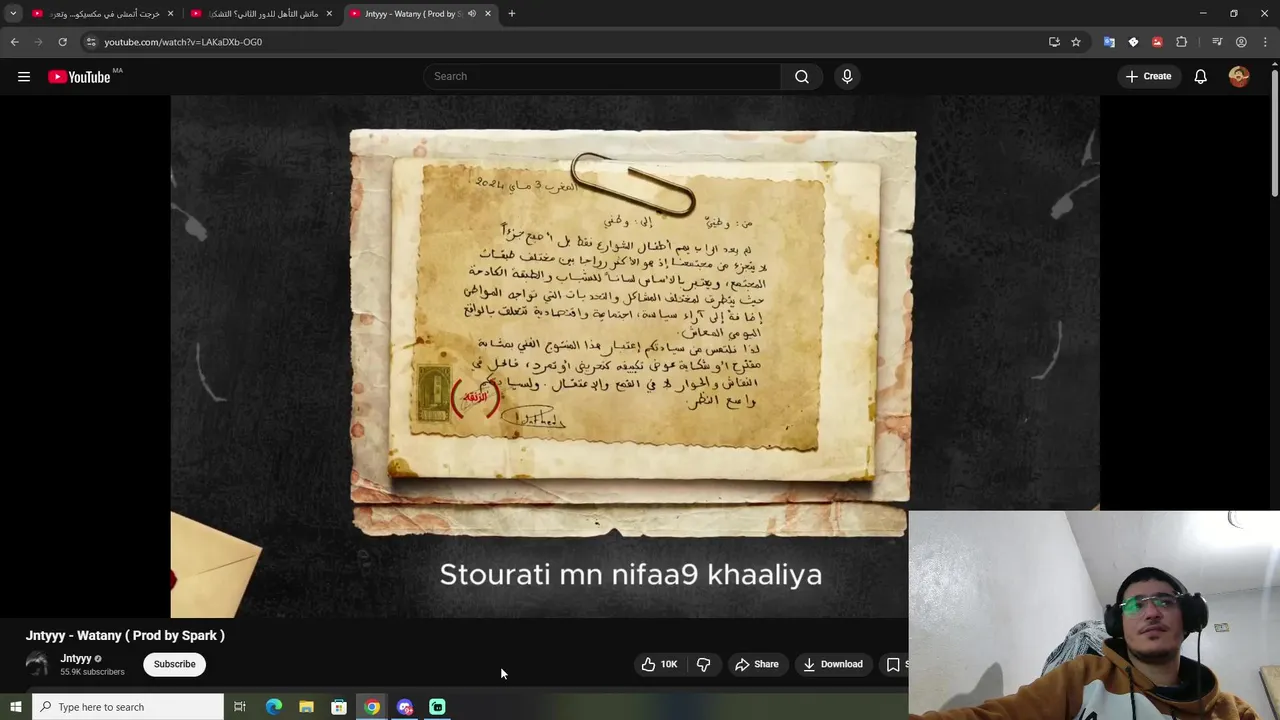The width and height of the screenshot is (1280, 720).
Task: Click the install app icon in address bar
Action: 1054,42
